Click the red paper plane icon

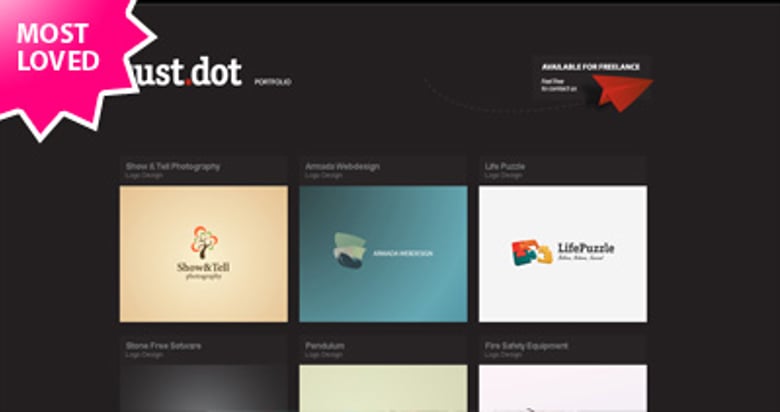coord(623,93)
